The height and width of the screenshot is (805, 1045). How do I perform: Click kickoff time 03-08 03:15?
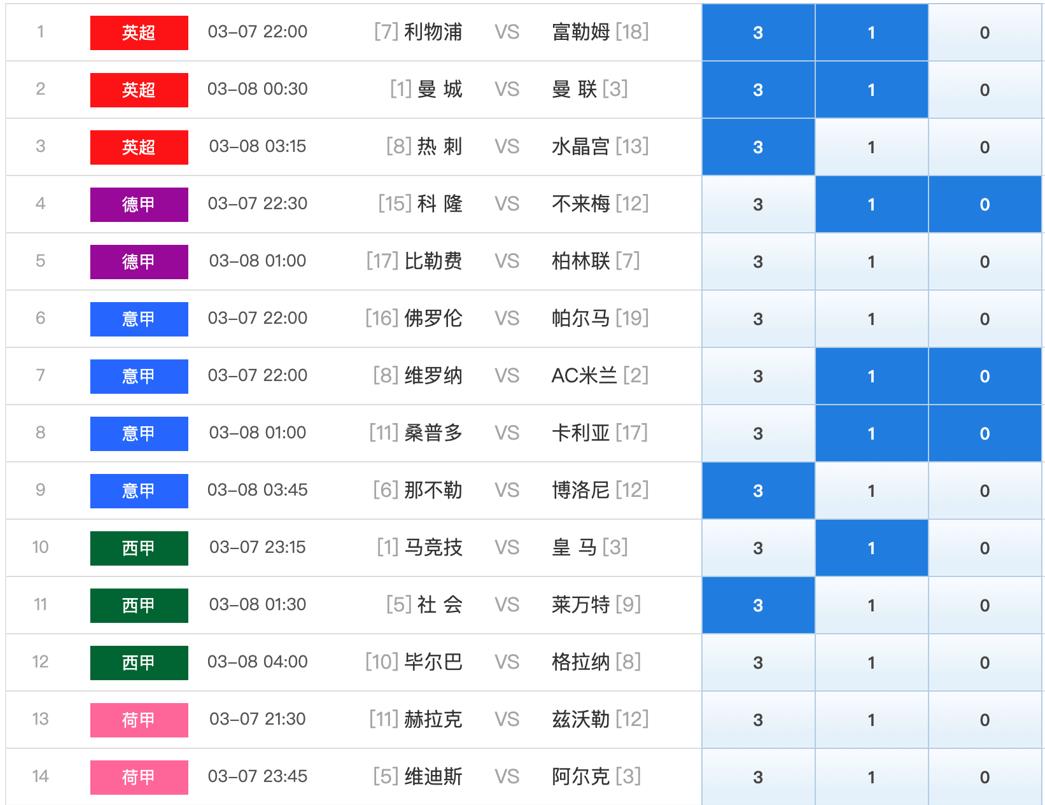[x=257, y=146]
